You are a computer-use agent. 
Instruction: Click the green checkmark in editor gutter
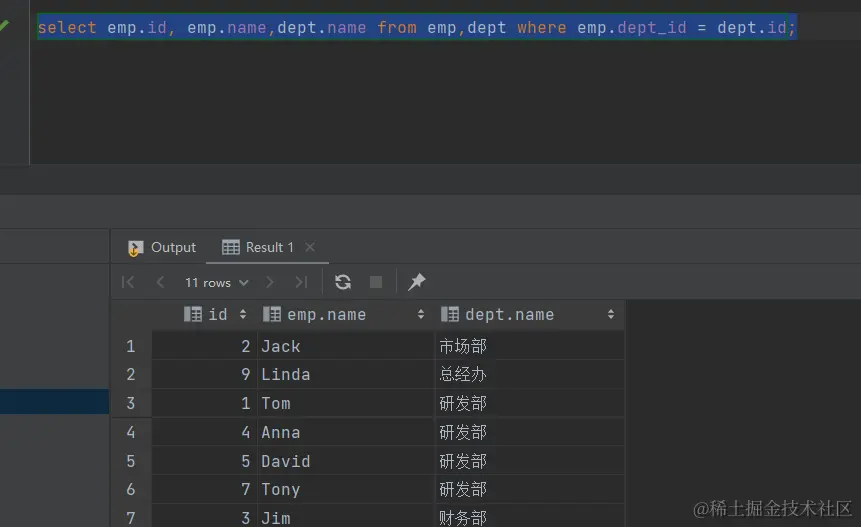4,26
